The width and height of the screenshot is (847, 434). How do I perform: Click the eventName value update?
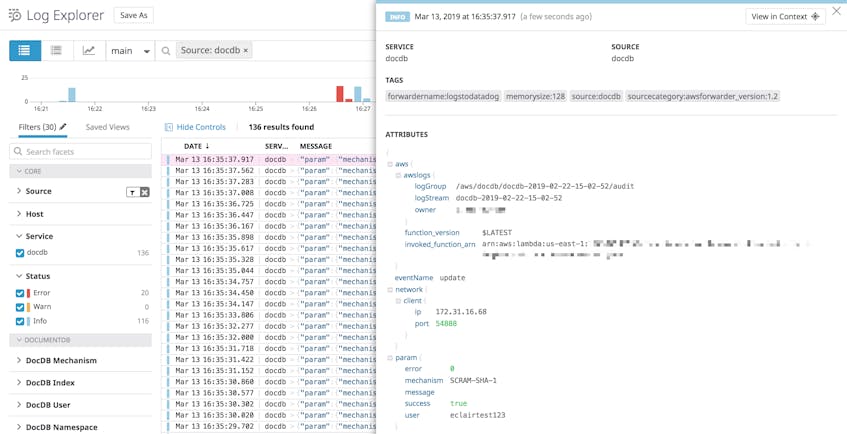coord(452,278)
